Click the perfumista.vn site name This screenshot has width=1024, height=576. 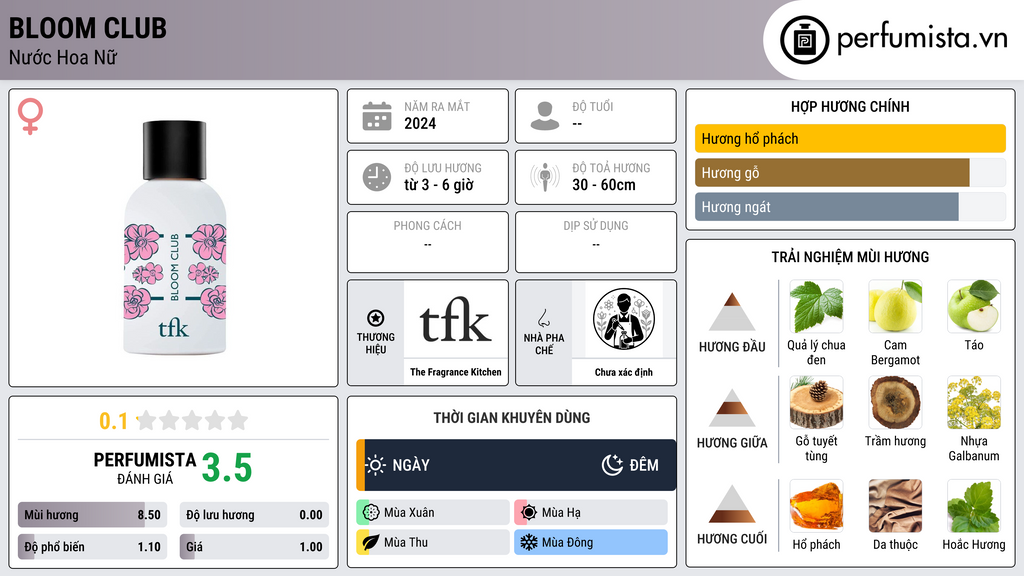tap(922, 38)
